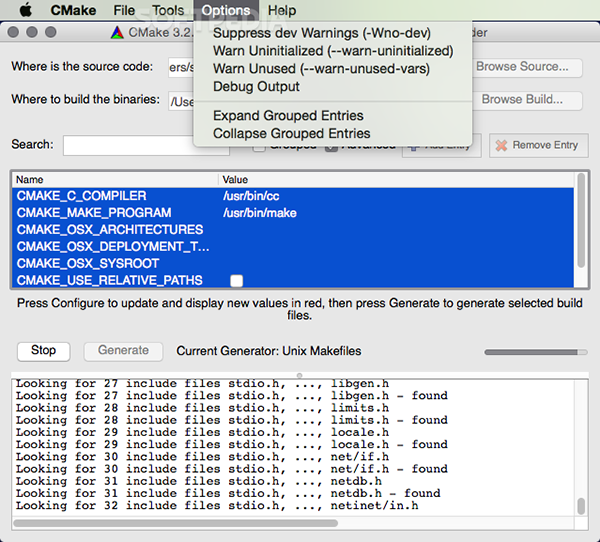Click the /usr/bin/make value cell

pyautogui.click(x=260, y=213)
